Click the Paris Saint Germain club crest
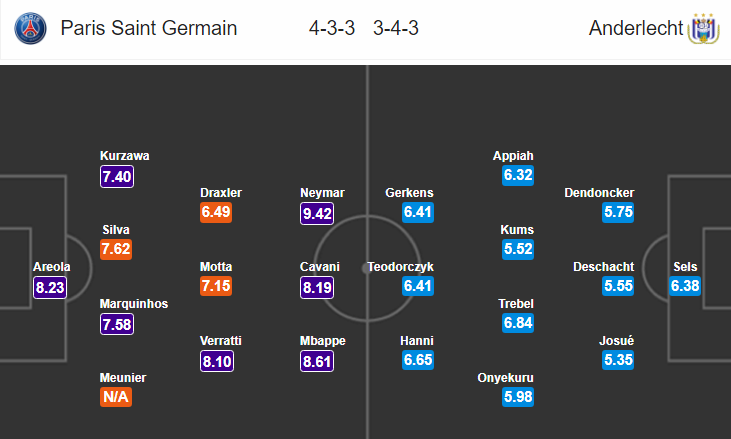731x439 pixels. pyautogui.click(x=30, y=28)
